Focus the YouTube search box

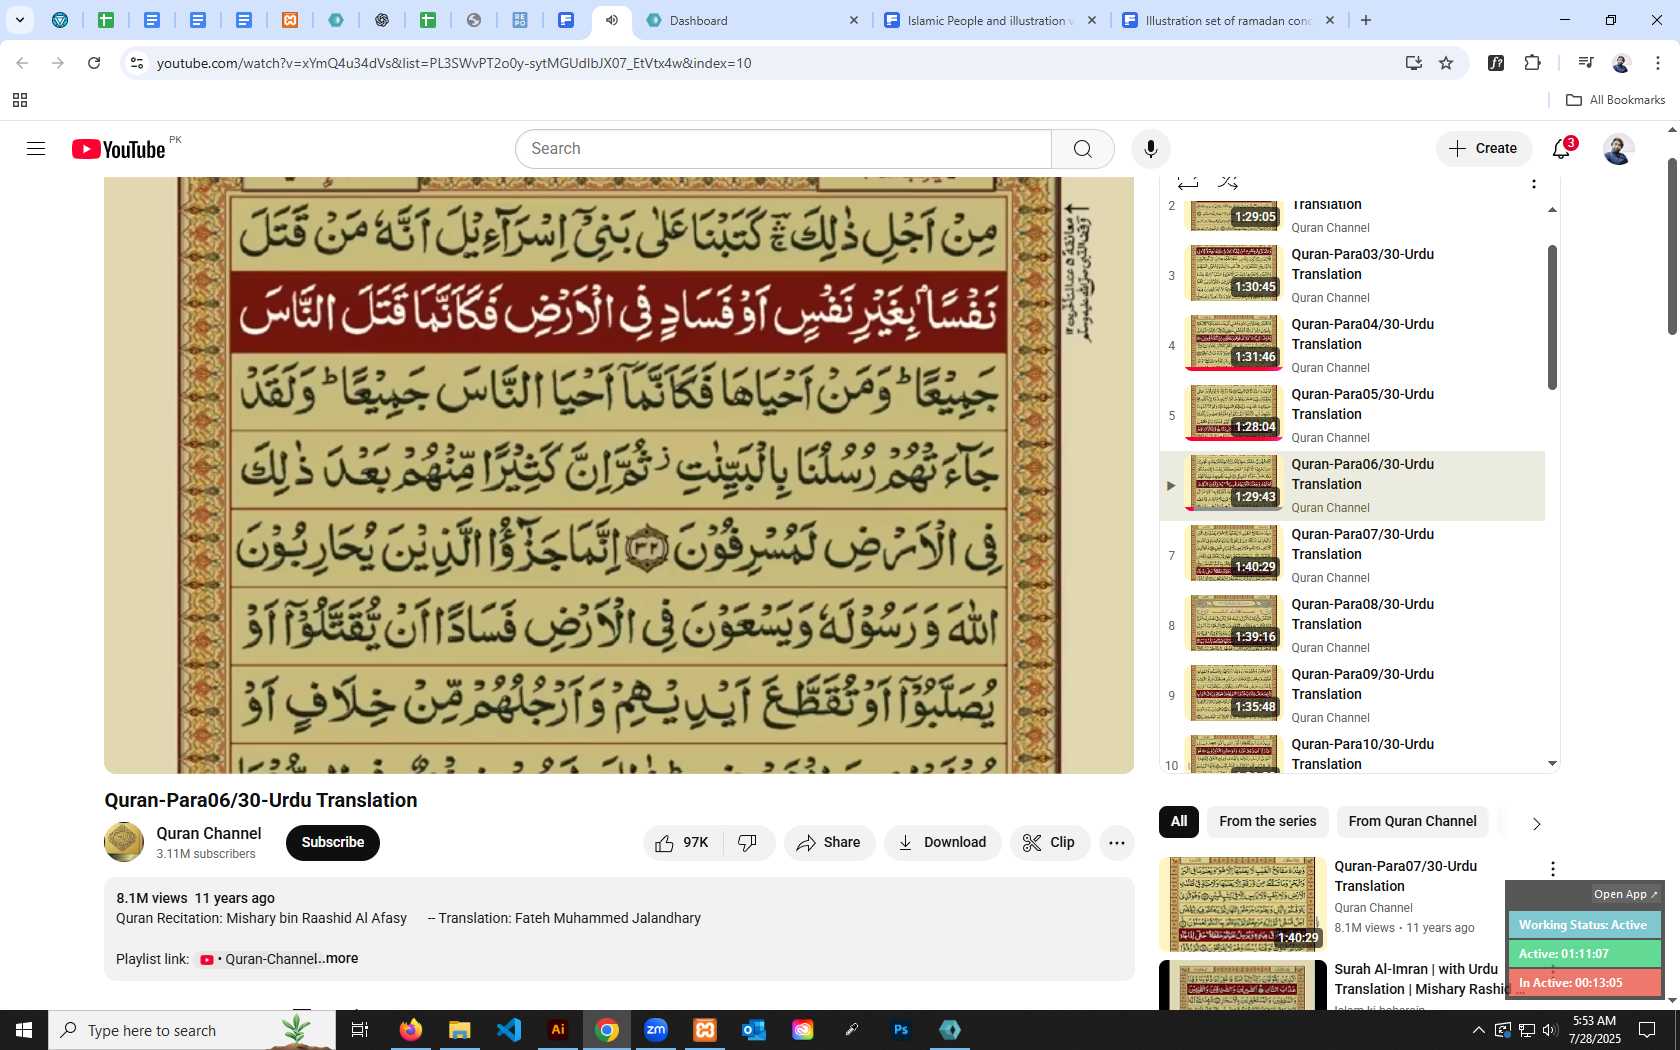click(784, 149)
